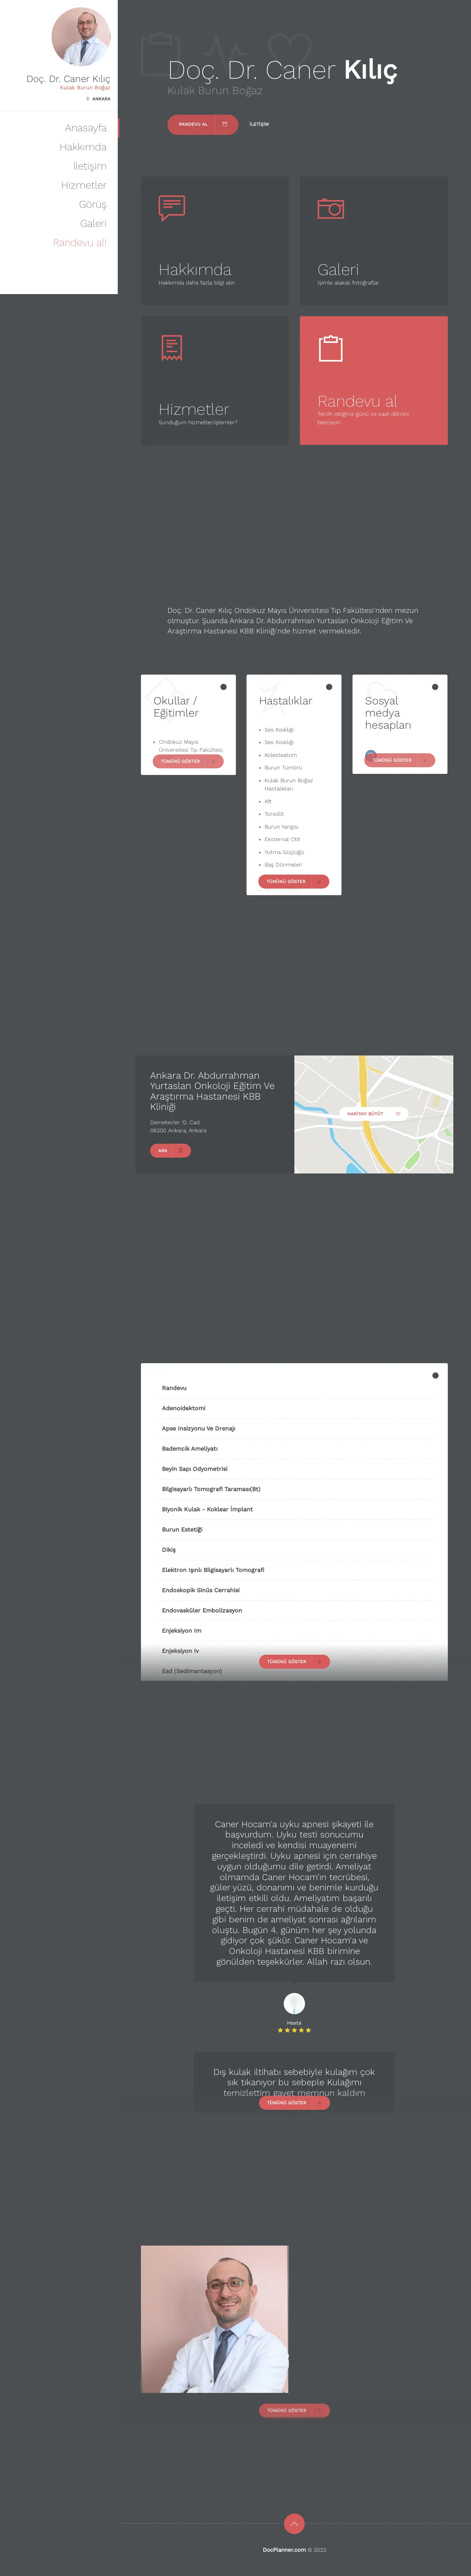Select Endoskopik Sinüs Cerrahisi service
The image size is (471, 2576).
(201, 1590)
